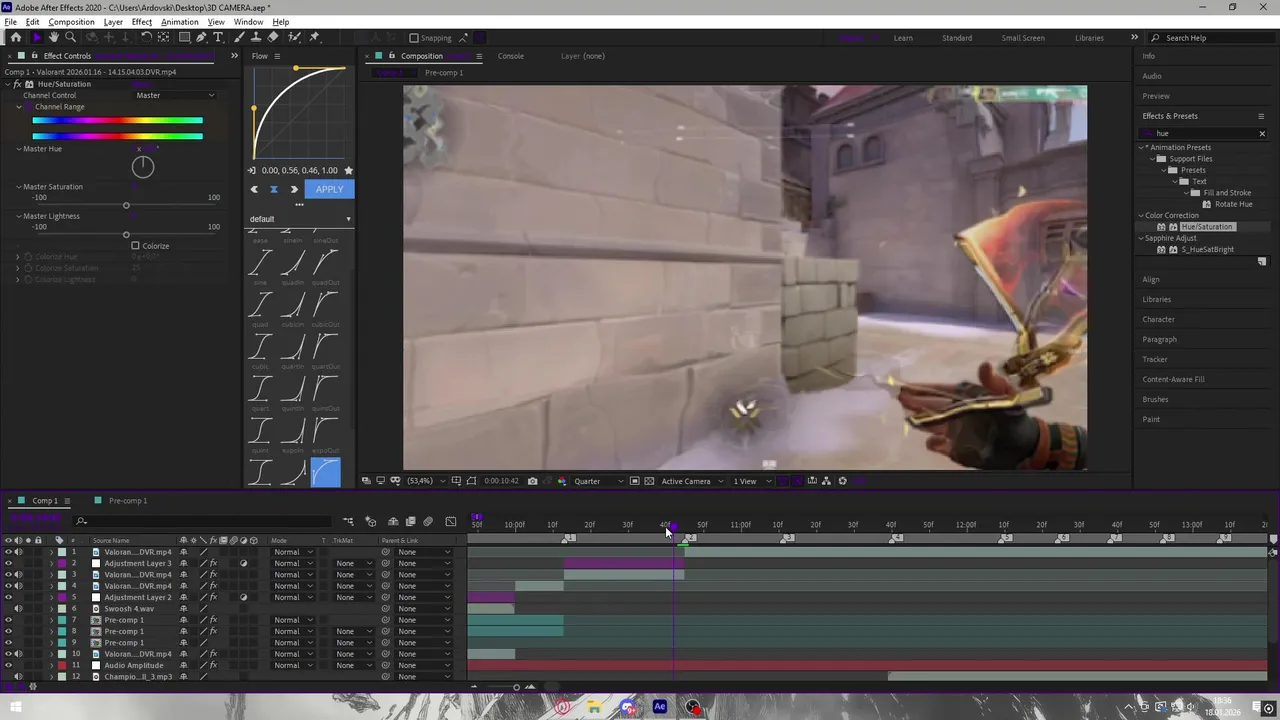Open the composition mini-flowchart in the timeline
The image size is (1280, 720).
click(348, 521)
